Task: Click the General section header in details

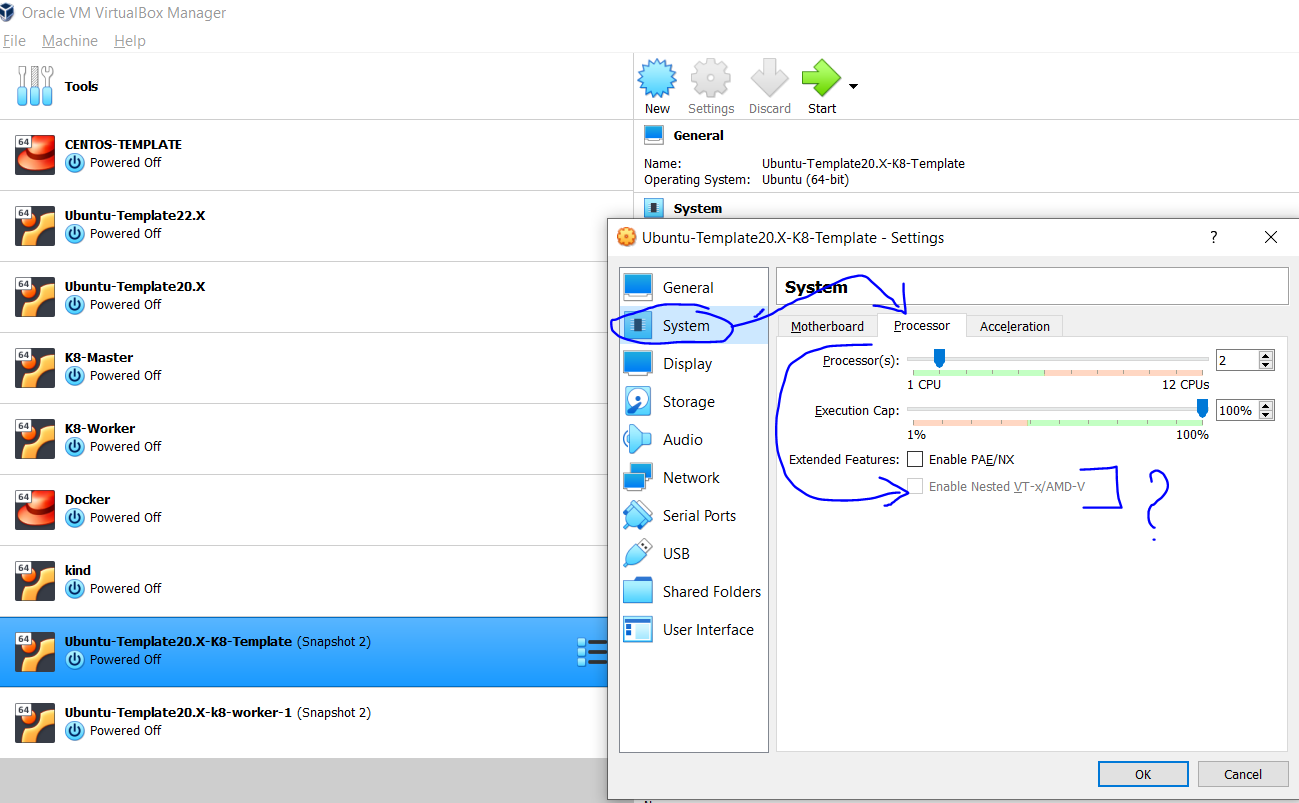Action: pyautogui.click(x=698, y=135)
